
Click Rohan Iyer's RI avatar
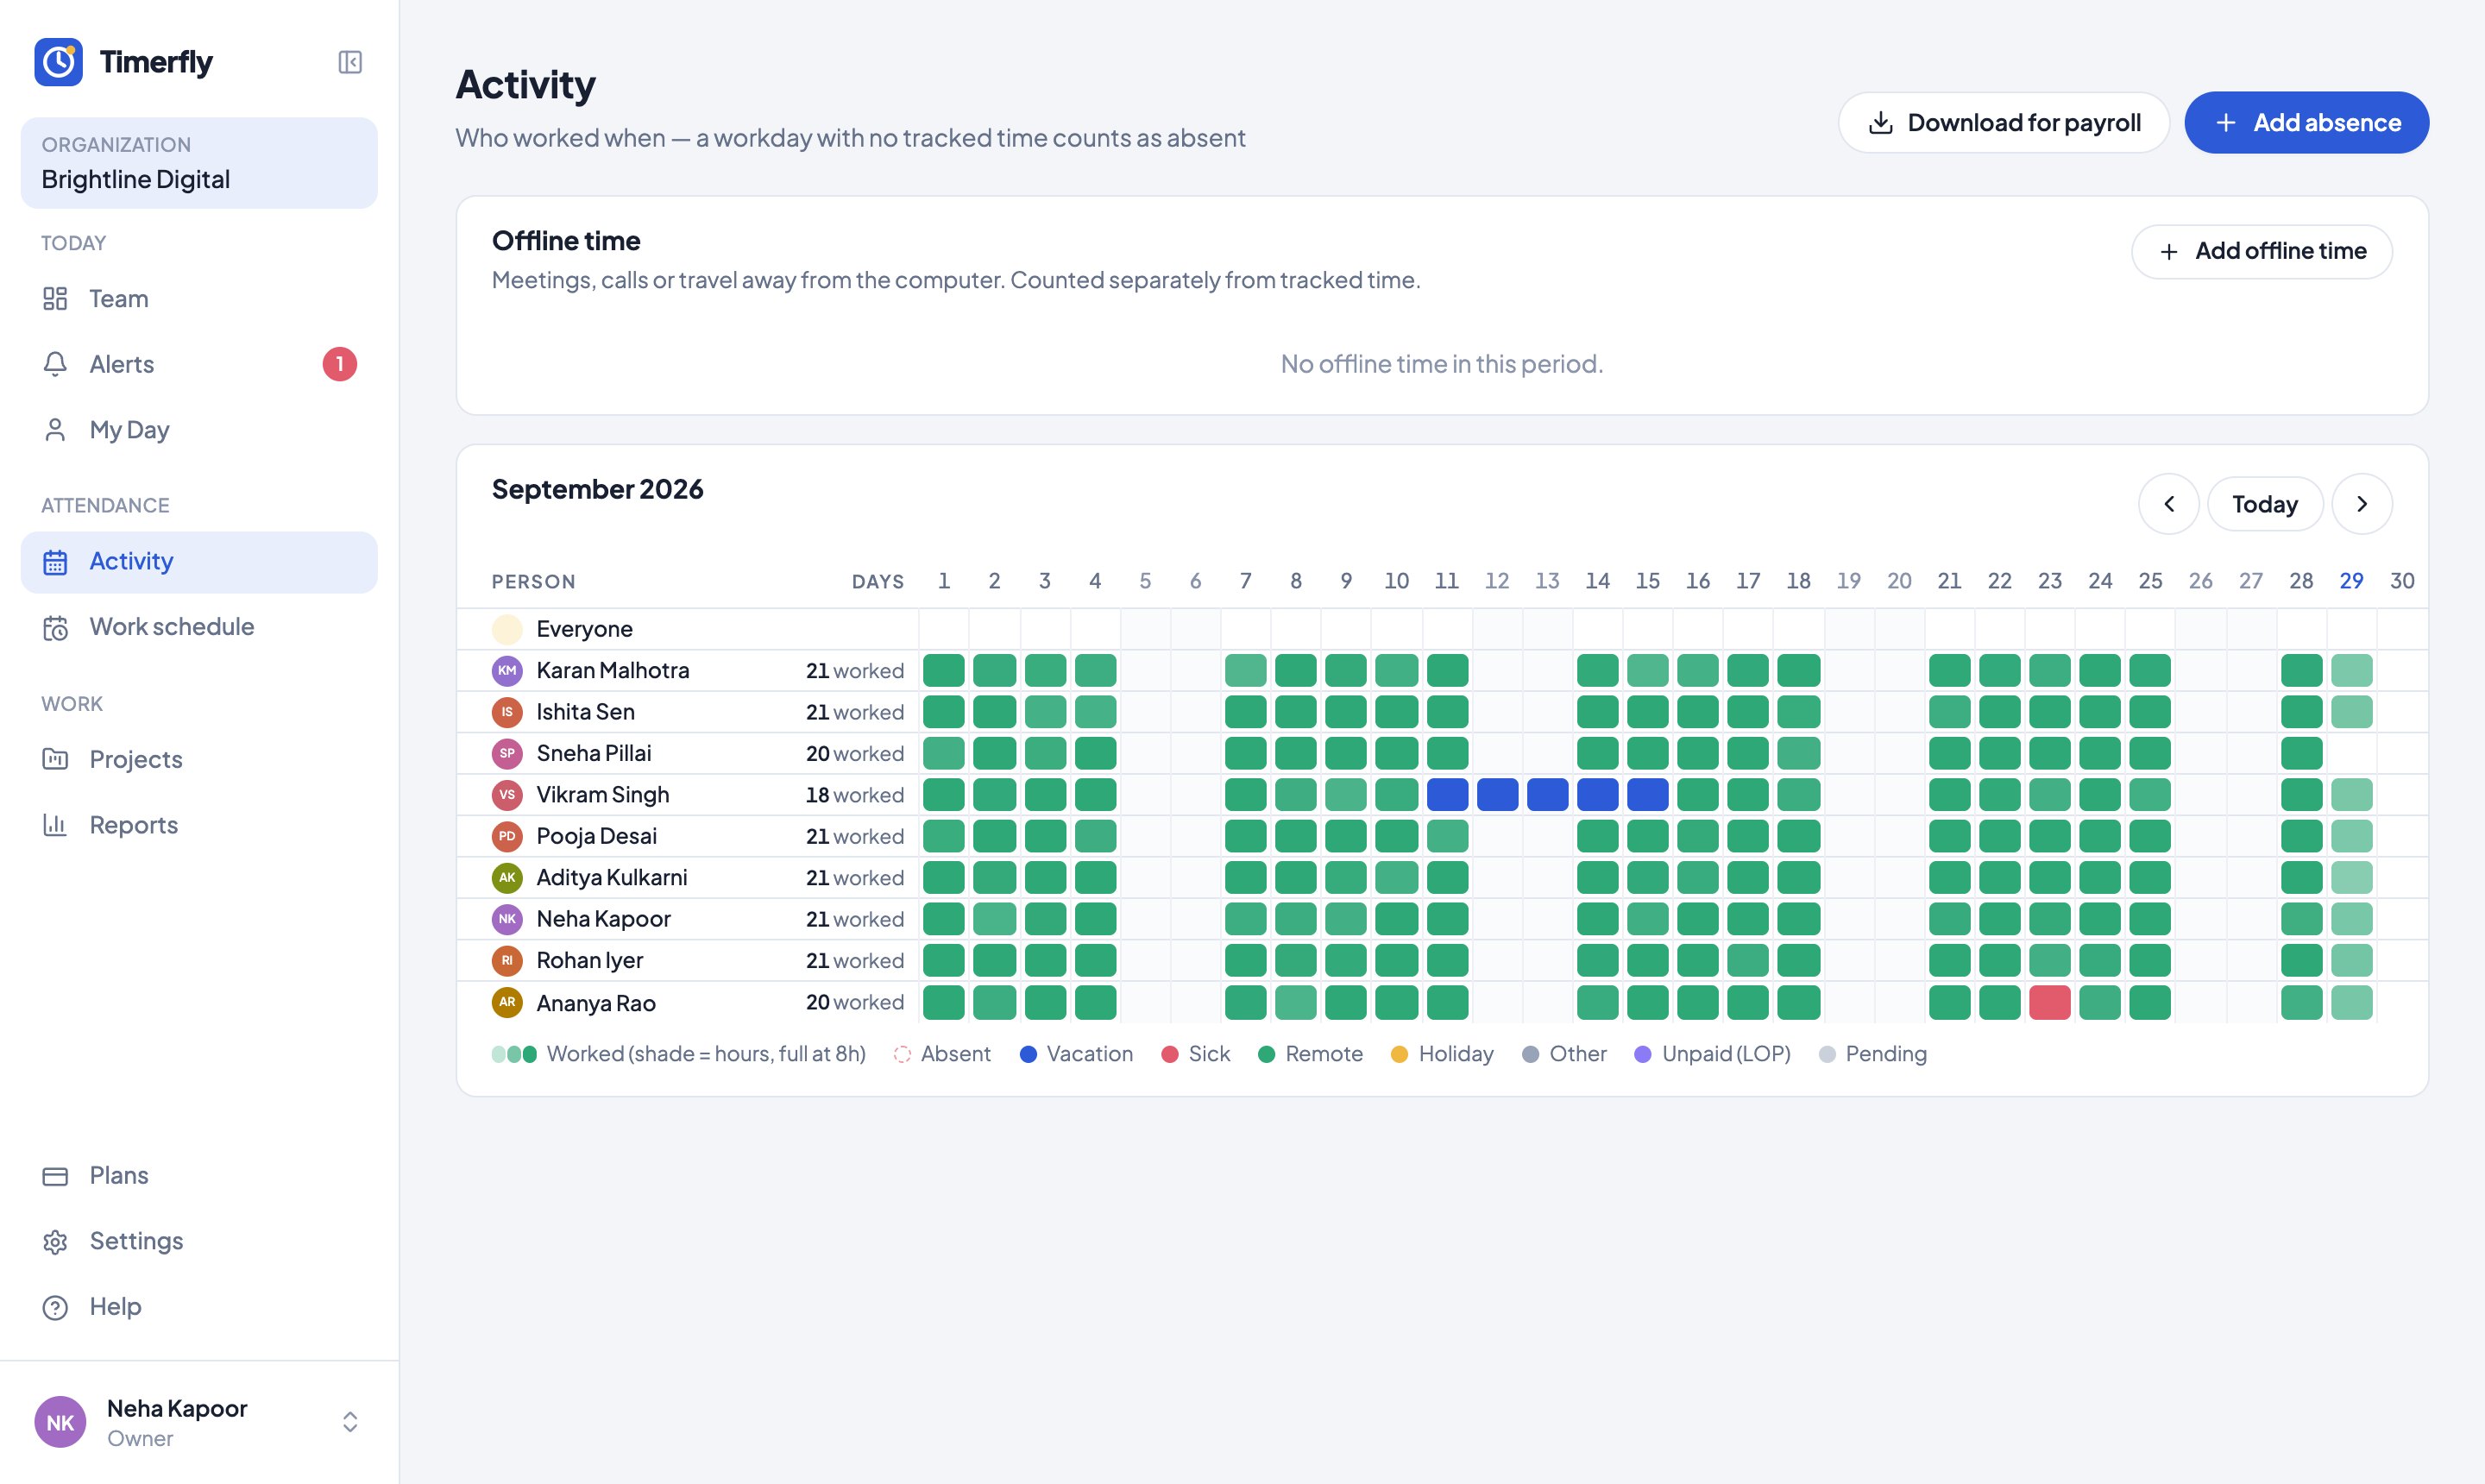[x=507, y=960]
